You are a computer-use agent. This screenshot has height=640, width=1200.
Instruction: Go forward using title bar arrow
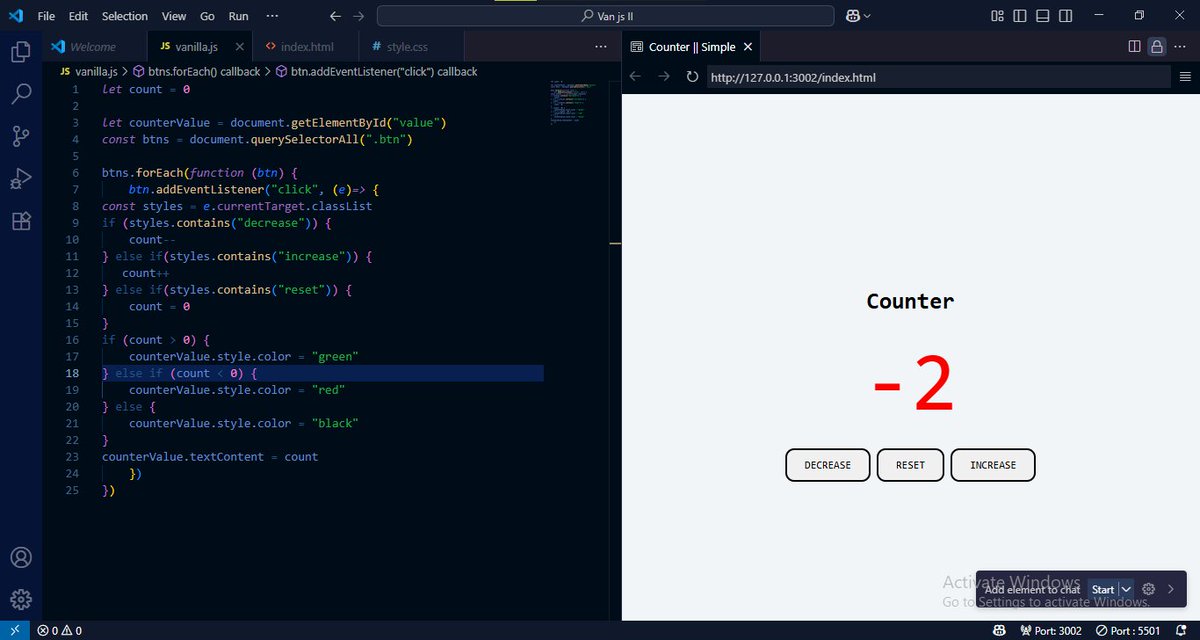[x=359, y=16]
